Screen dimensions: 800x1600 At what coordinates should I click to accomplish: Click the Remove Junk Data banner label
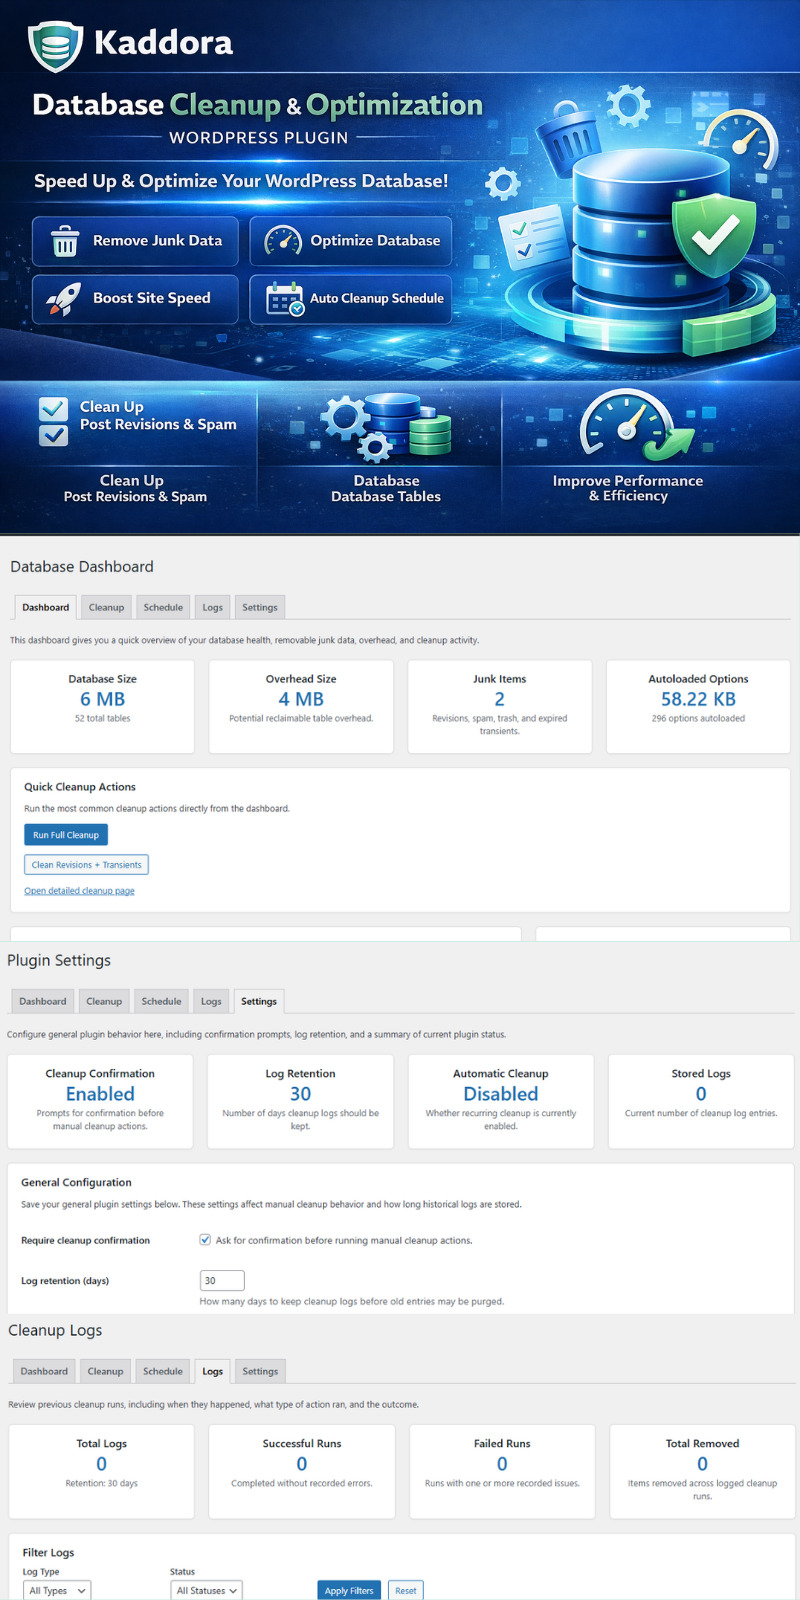pos(157,241)
